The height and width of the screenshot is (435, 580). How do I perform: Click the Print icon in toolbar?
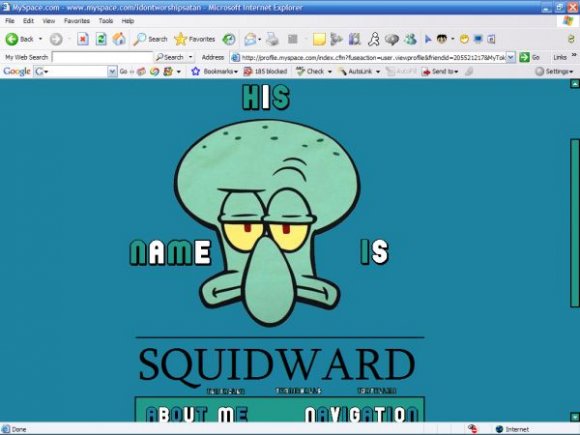tap(272, 39)
